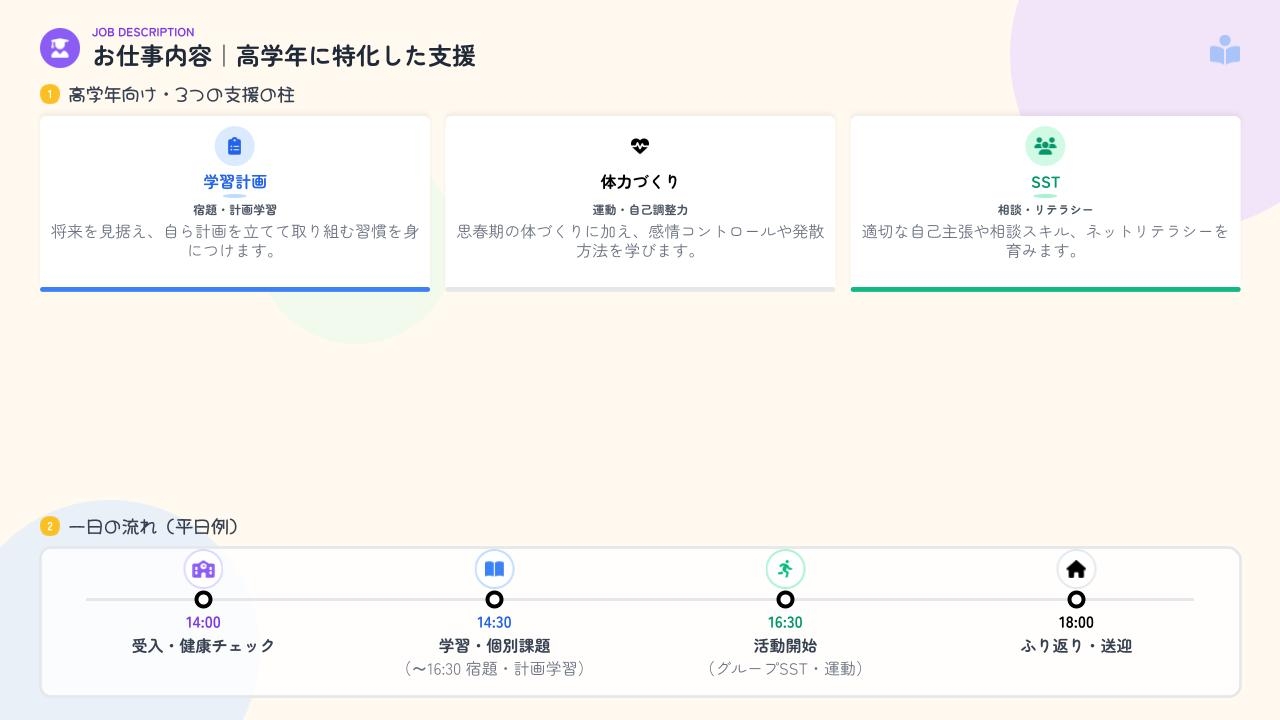Click the SST group people icon
Screen dimensions: 1280x720
1045,146
